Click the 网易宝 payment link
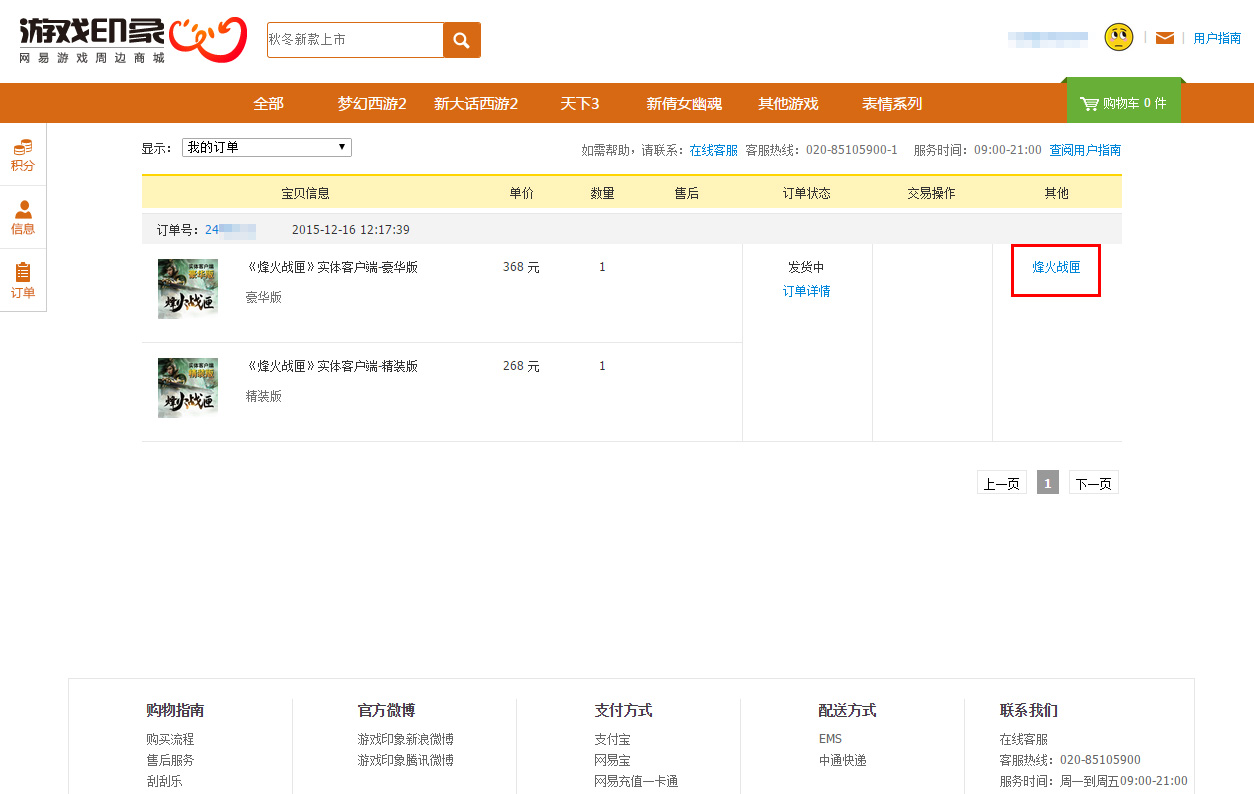The image size is (1254, 794). [x=612, y=760]
